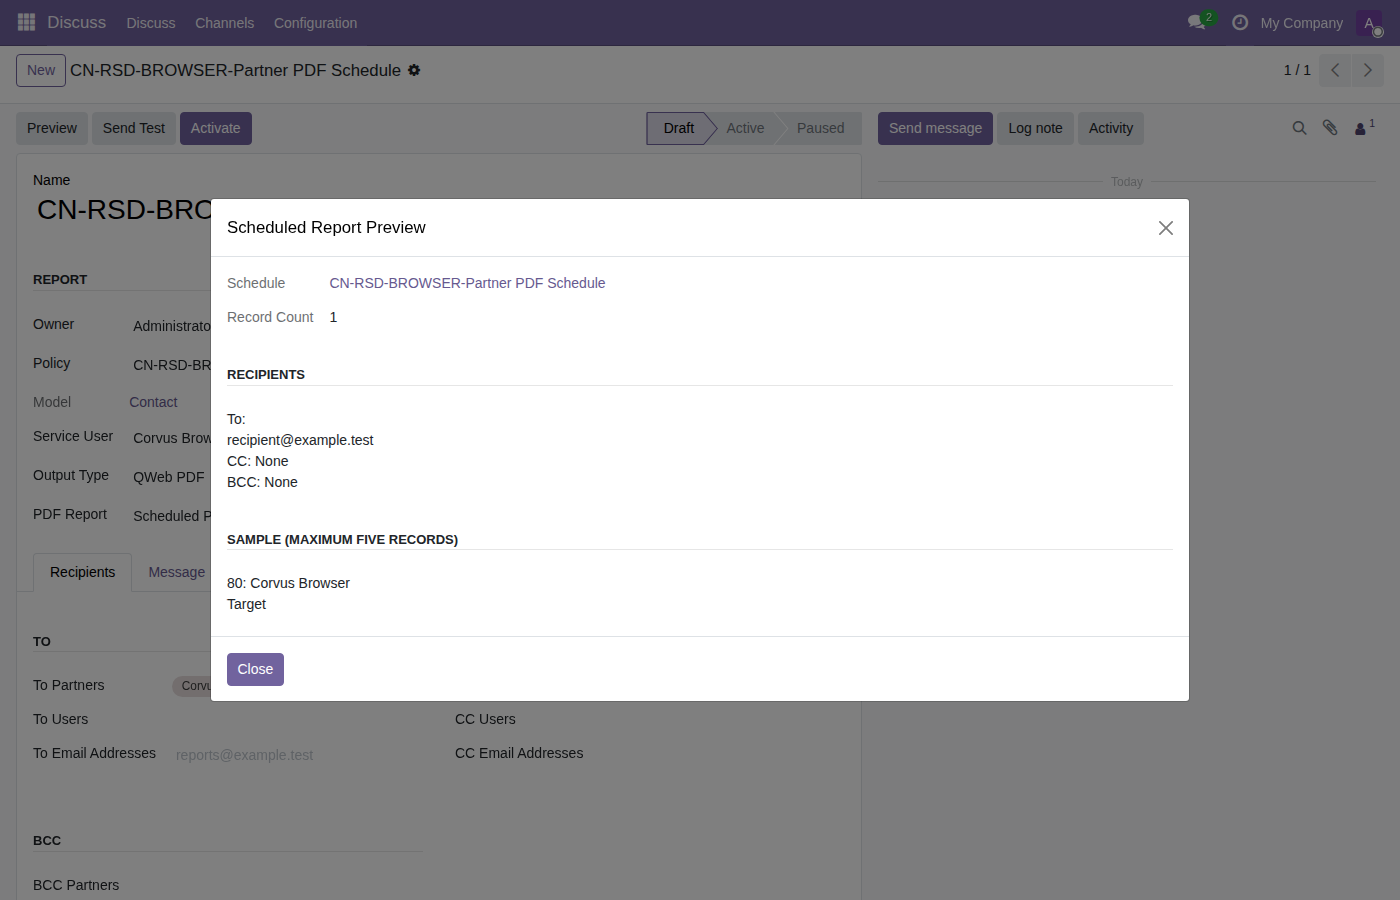This screenshot has width=1400, height=900.
Task: Click the My Company switcher
Action: click(x=1301, y=23)
